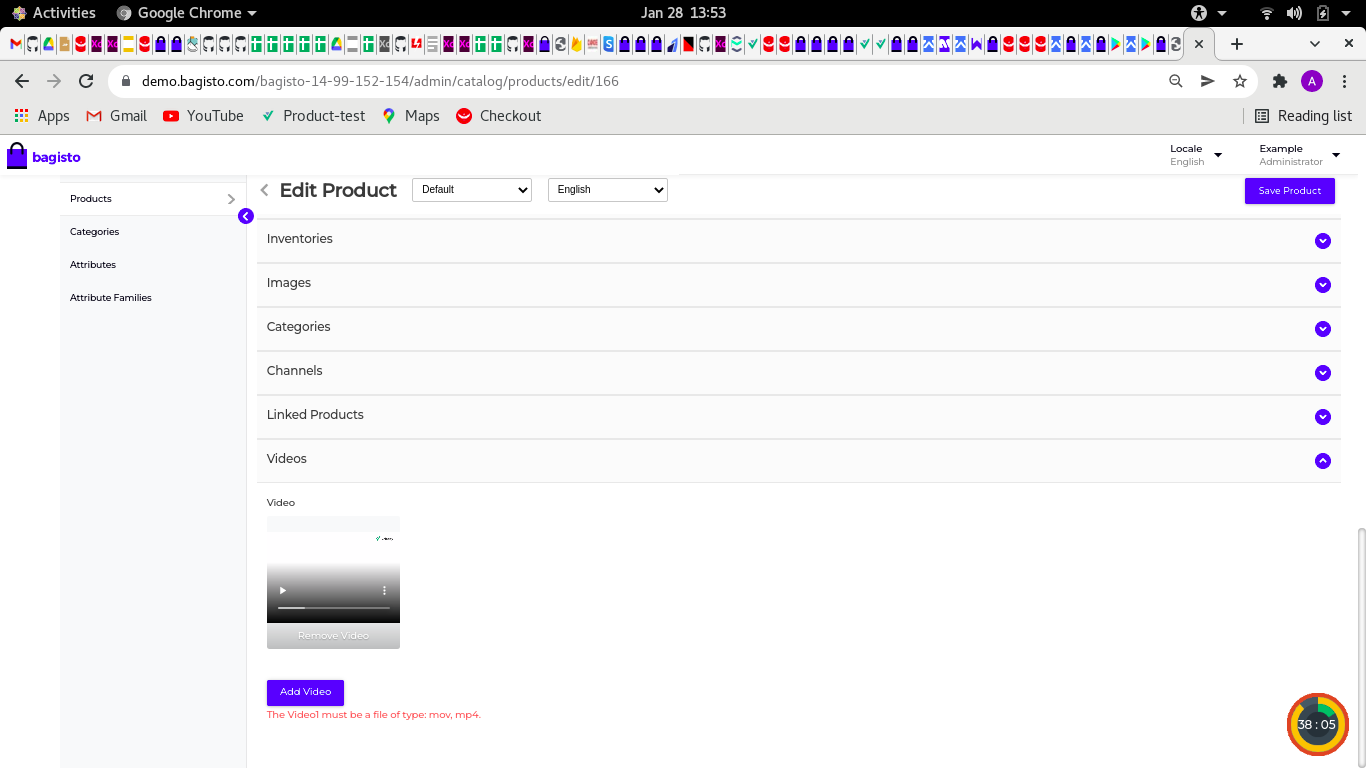Viewport: 1366px width, 768px height.
Task: Open the YouTube bookmark
Action: click(203, 115)
